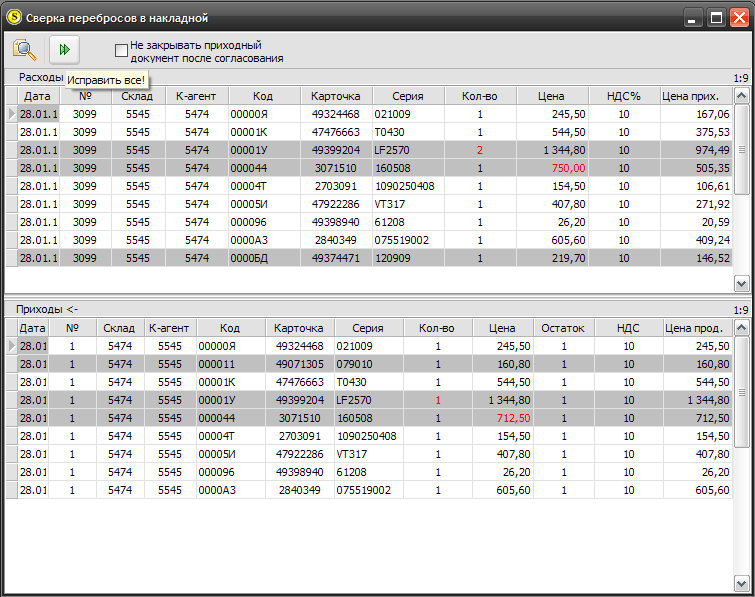Select red price 712,50 cell in Приходы
This screenshot has height=597, width=755.
pyautogui.click(x=502, y=418)
